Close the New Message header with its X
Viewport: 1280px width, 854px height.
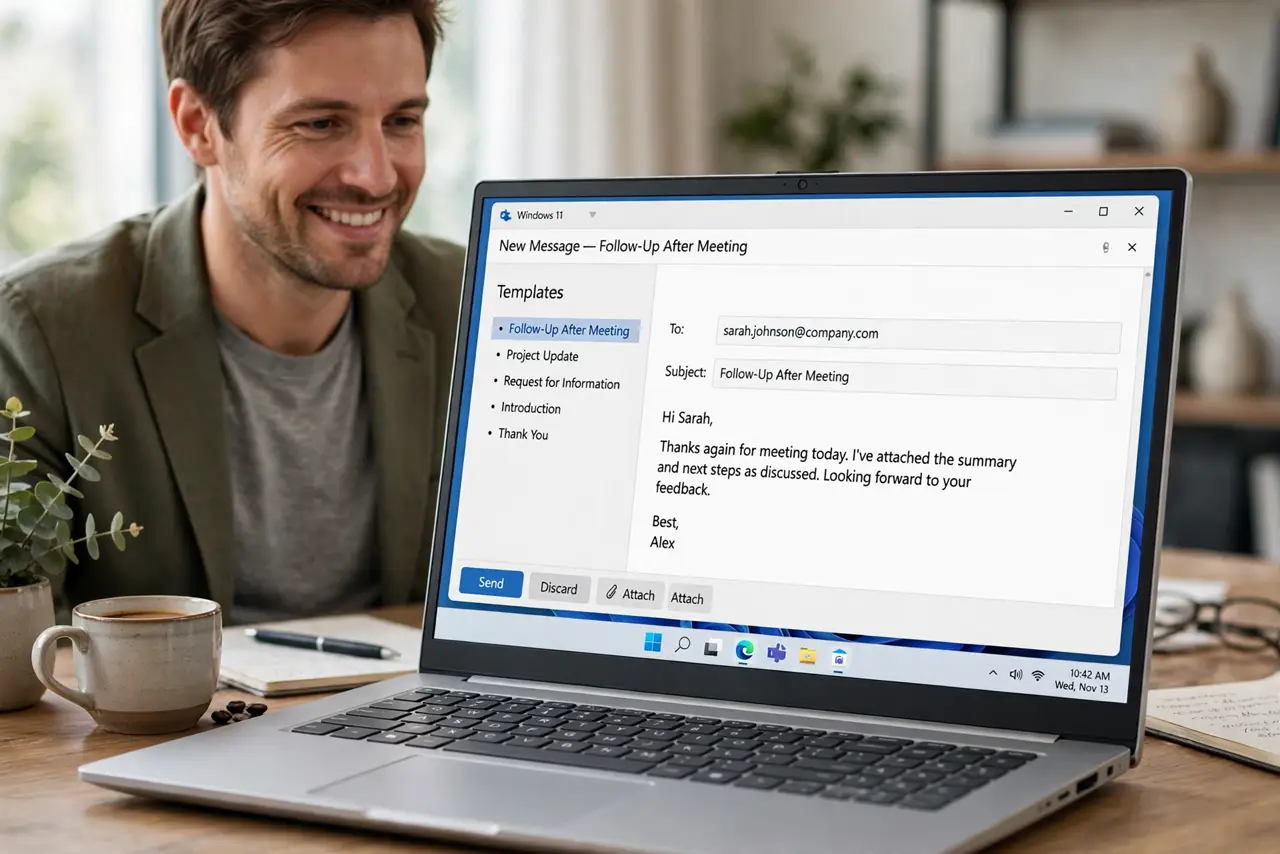click(x=1132, y=247)
